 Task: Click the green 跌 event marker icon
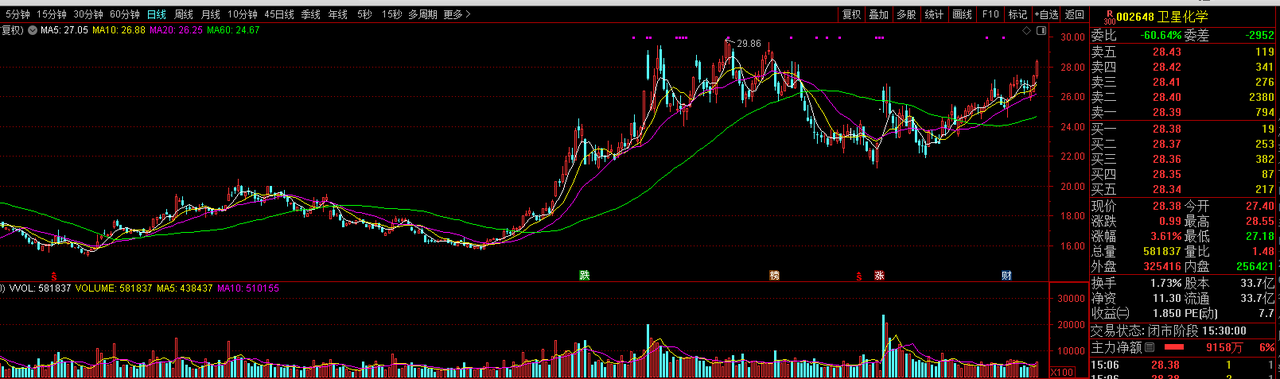point(584,275)
